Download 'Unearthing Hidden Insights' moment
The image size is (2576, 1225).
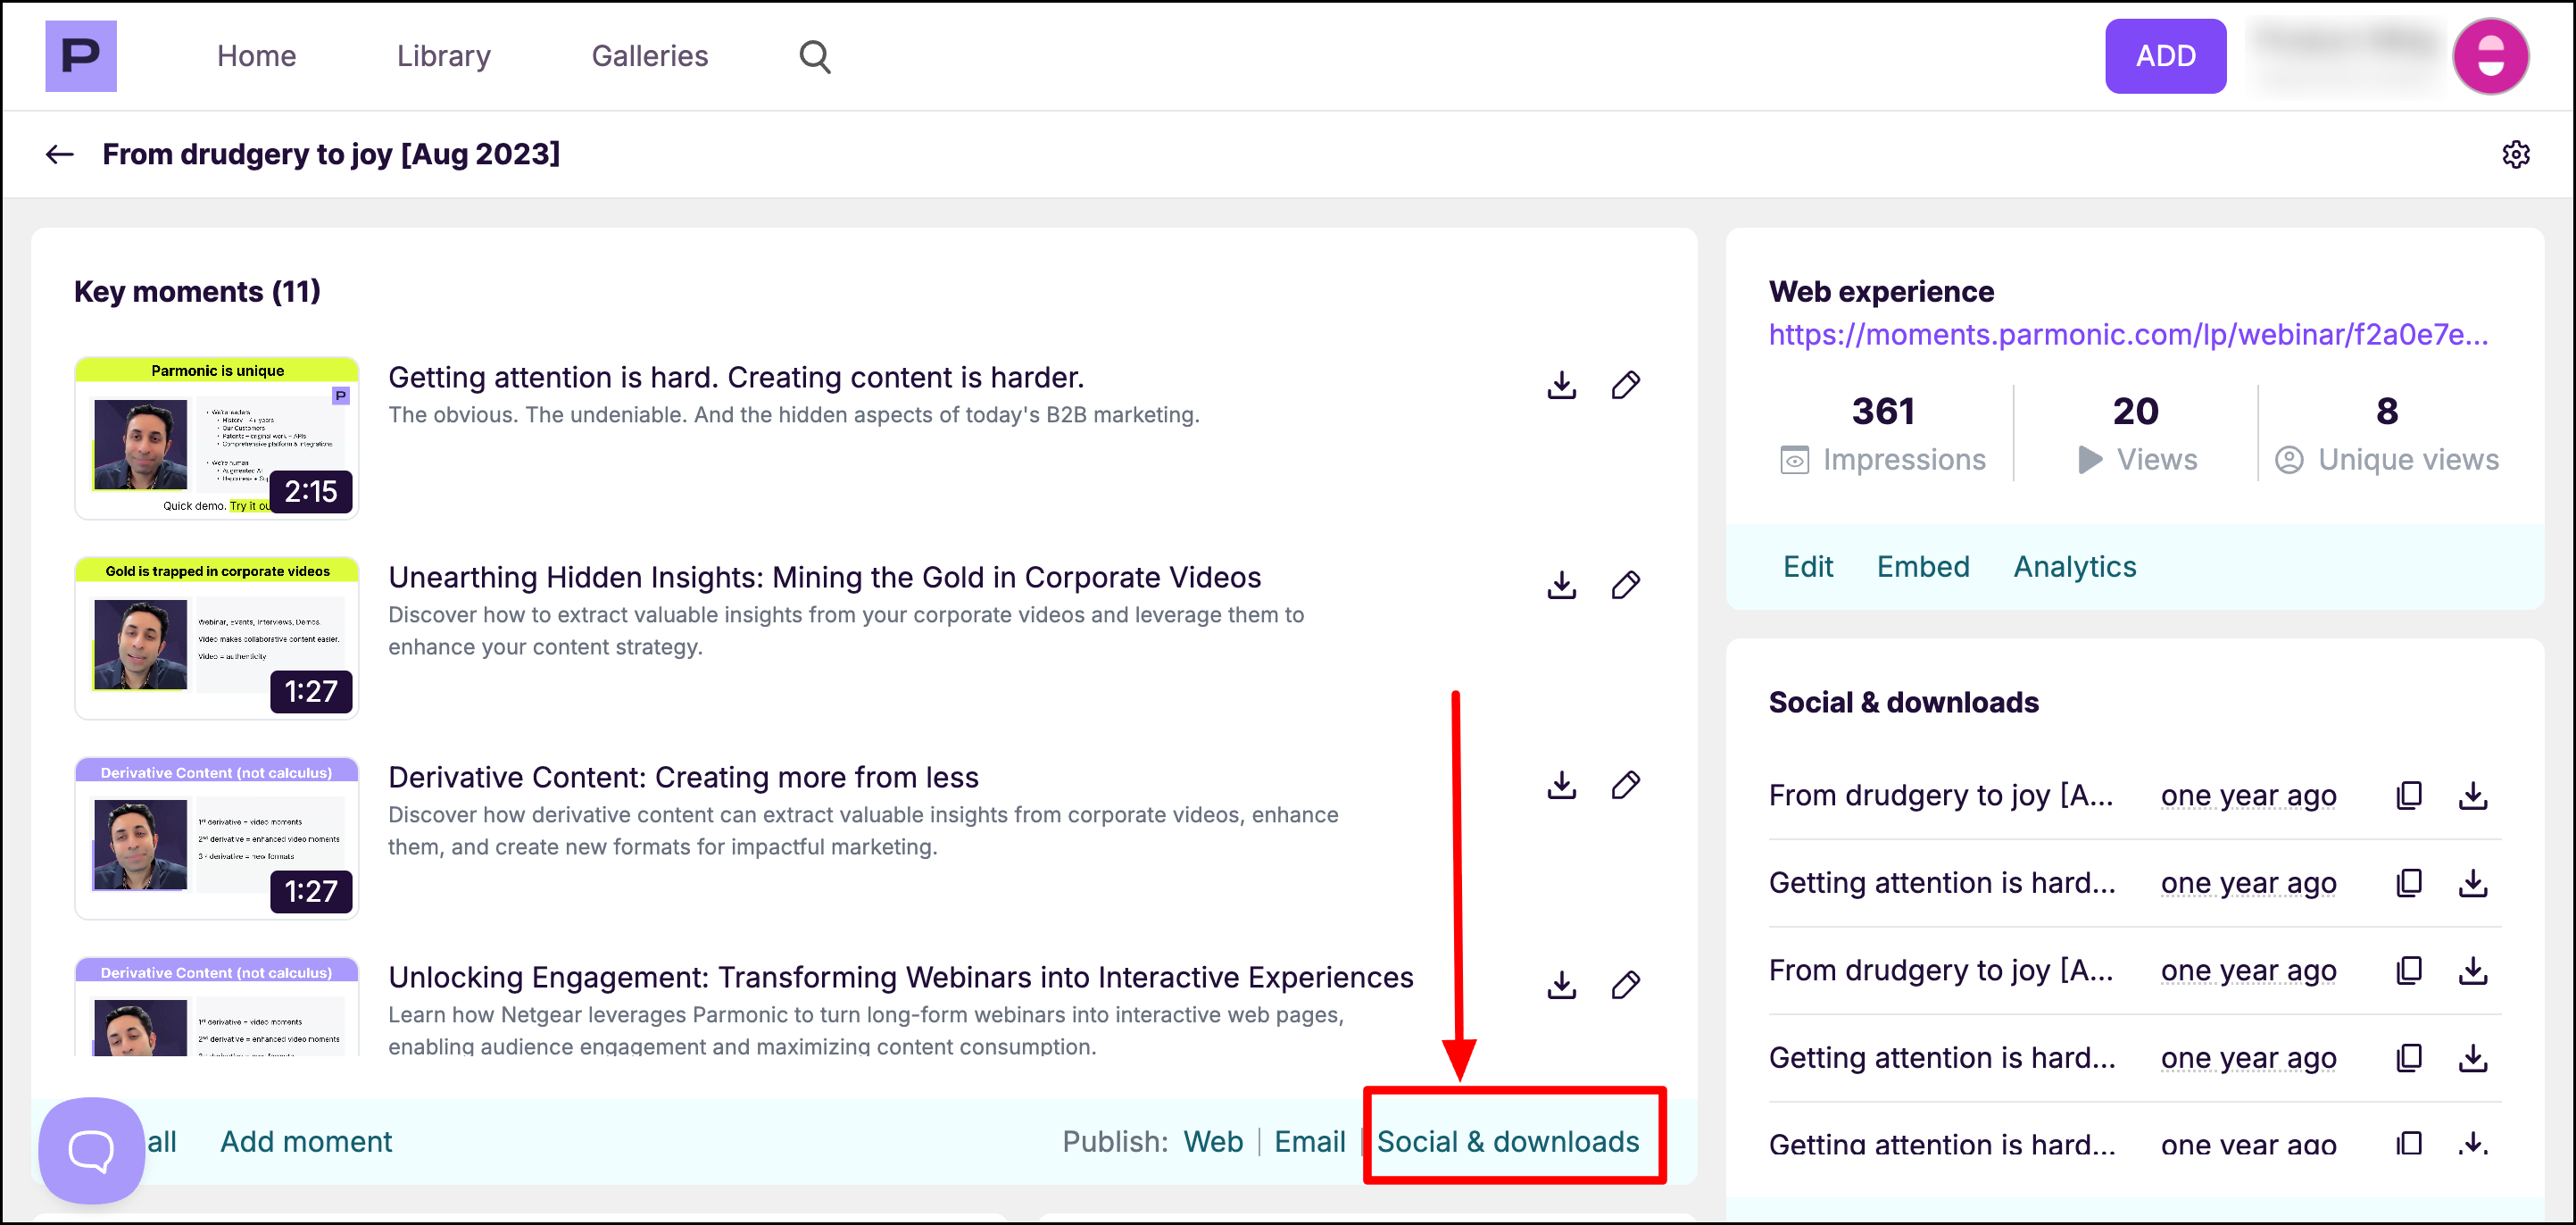coord(1561,585)
